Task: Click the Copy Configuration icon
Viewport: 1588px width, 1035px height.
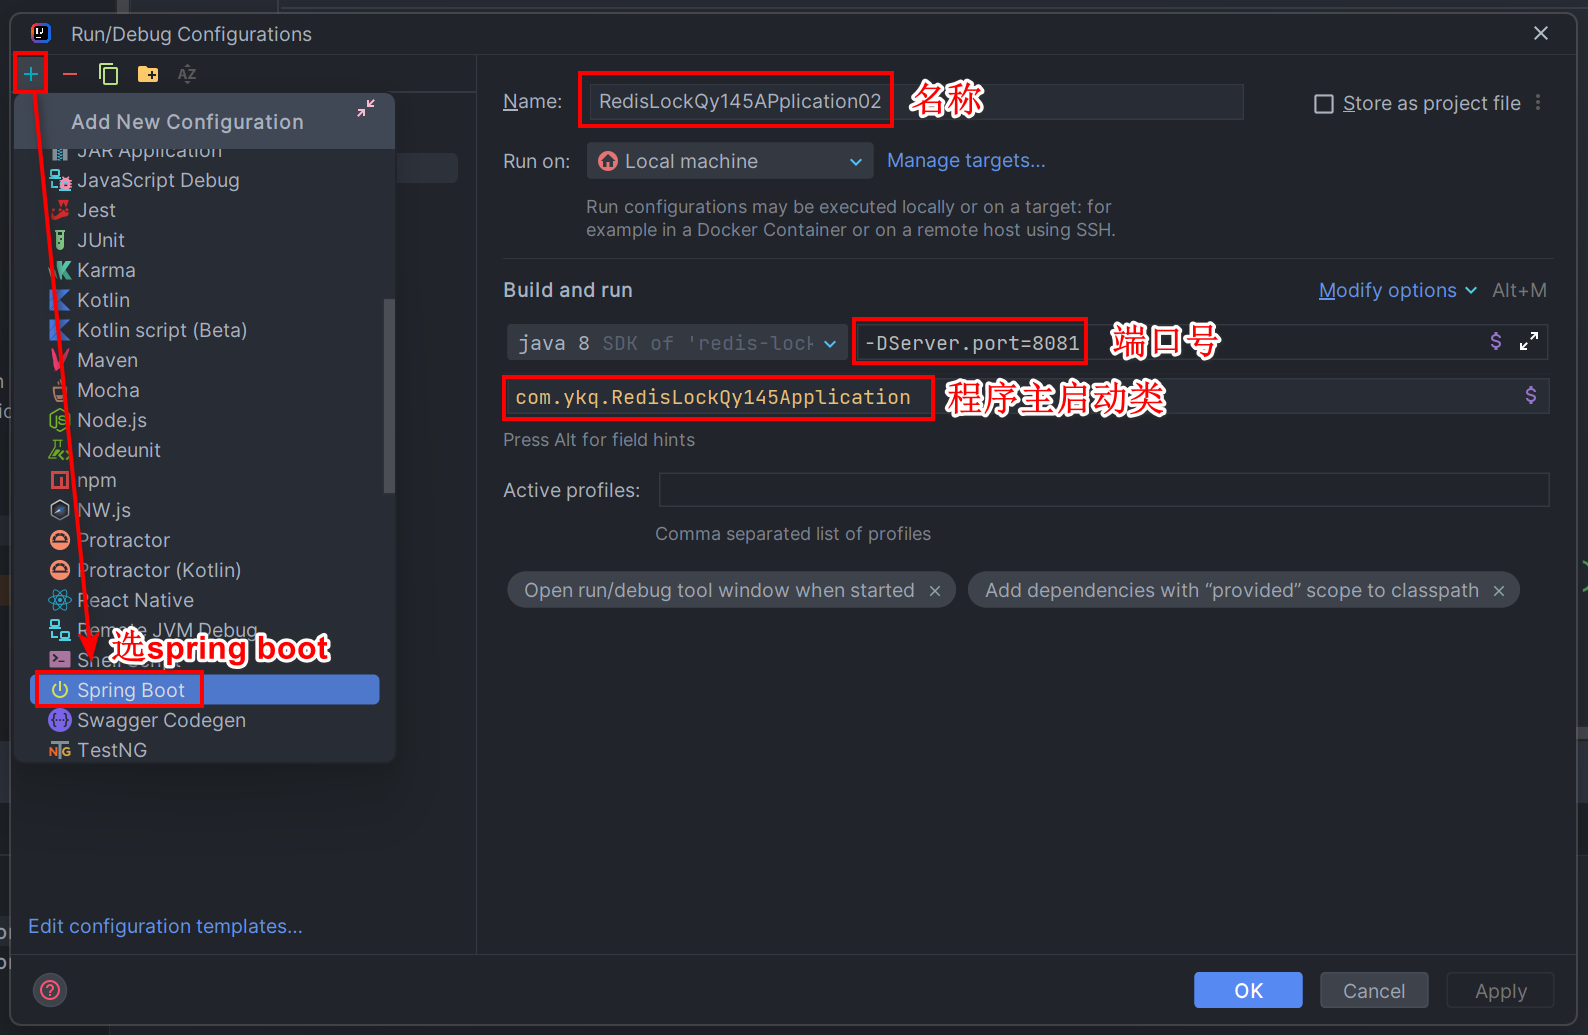Action: pos(109,74)
